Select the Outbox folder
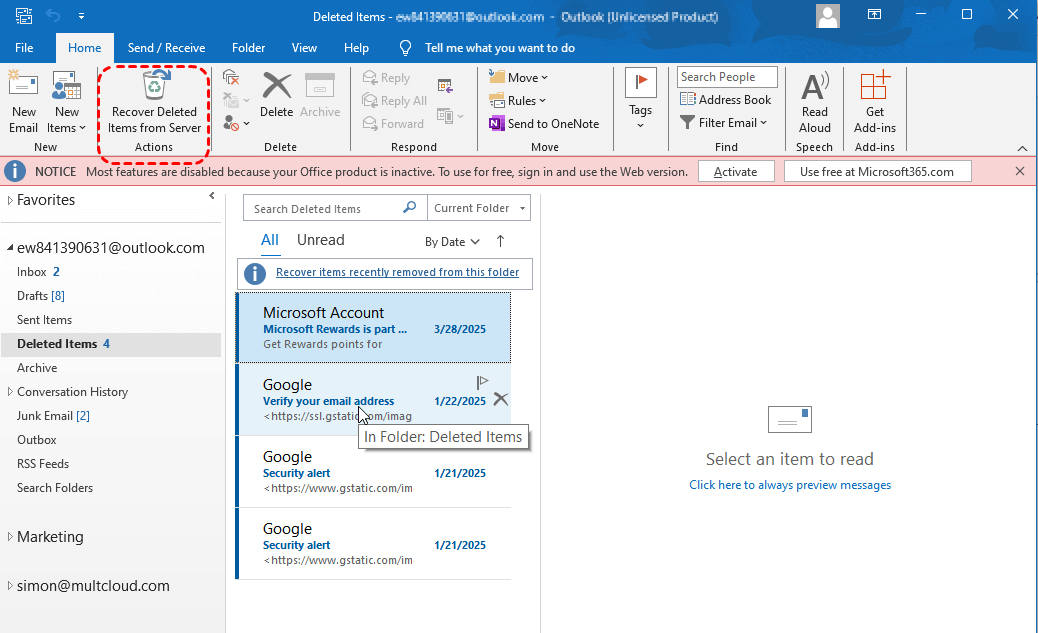This screenshot has height=633, width=1038. pyautogui.click(x=36, y=440)
